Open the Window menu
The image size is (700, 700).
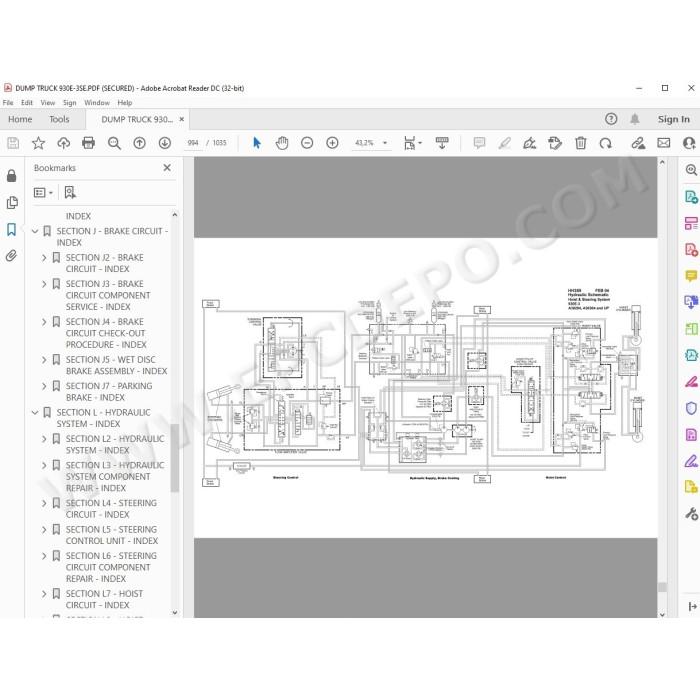pyautogui.click(x=97, y=103)
